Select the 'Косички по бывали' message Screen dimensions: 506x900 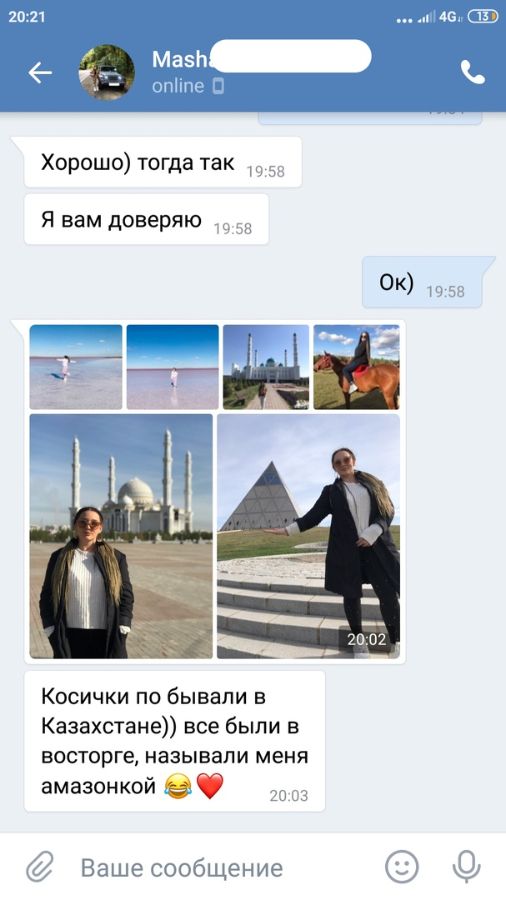click(174, 741)
